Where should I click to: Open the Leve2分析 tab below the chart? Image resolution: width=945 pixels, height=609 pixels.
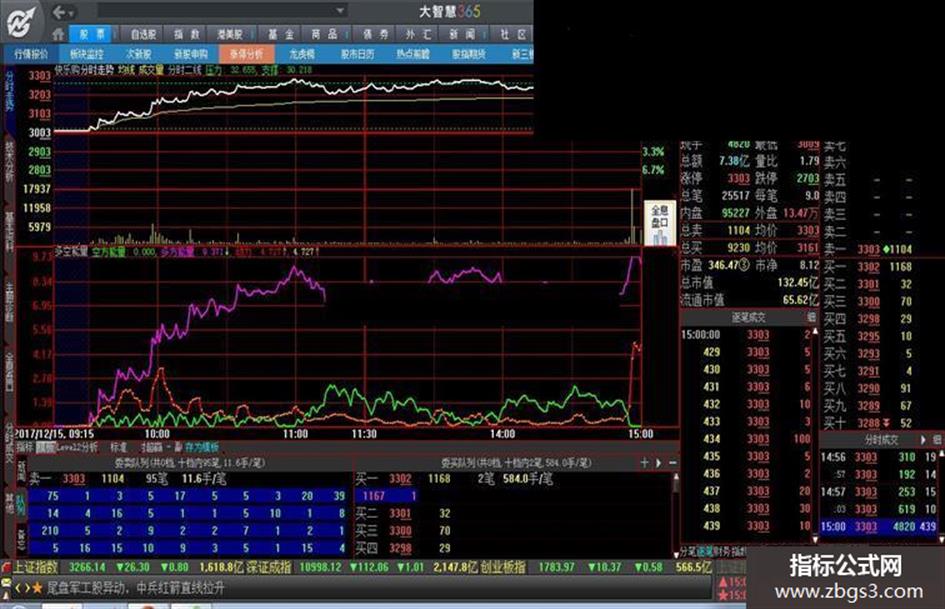[x=75, y=447]
